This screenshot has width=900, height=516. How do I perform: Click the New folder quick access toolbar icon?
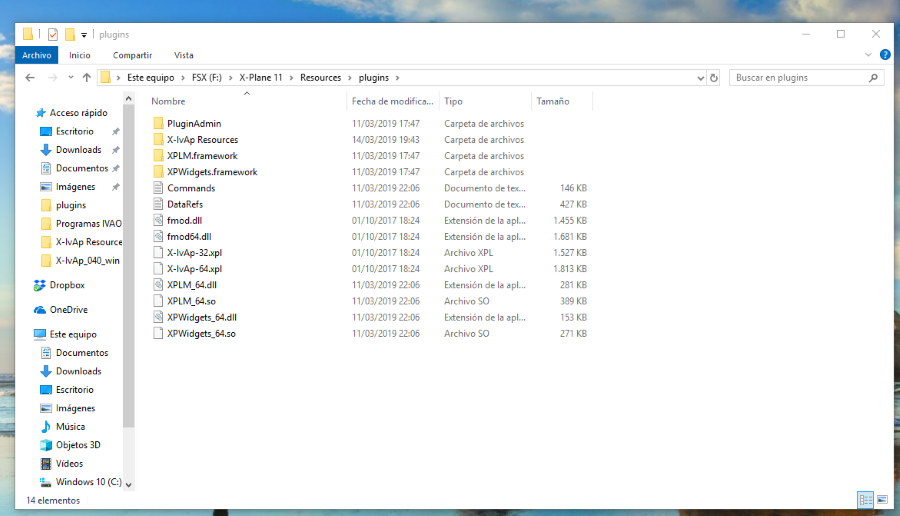coord(69,34)
